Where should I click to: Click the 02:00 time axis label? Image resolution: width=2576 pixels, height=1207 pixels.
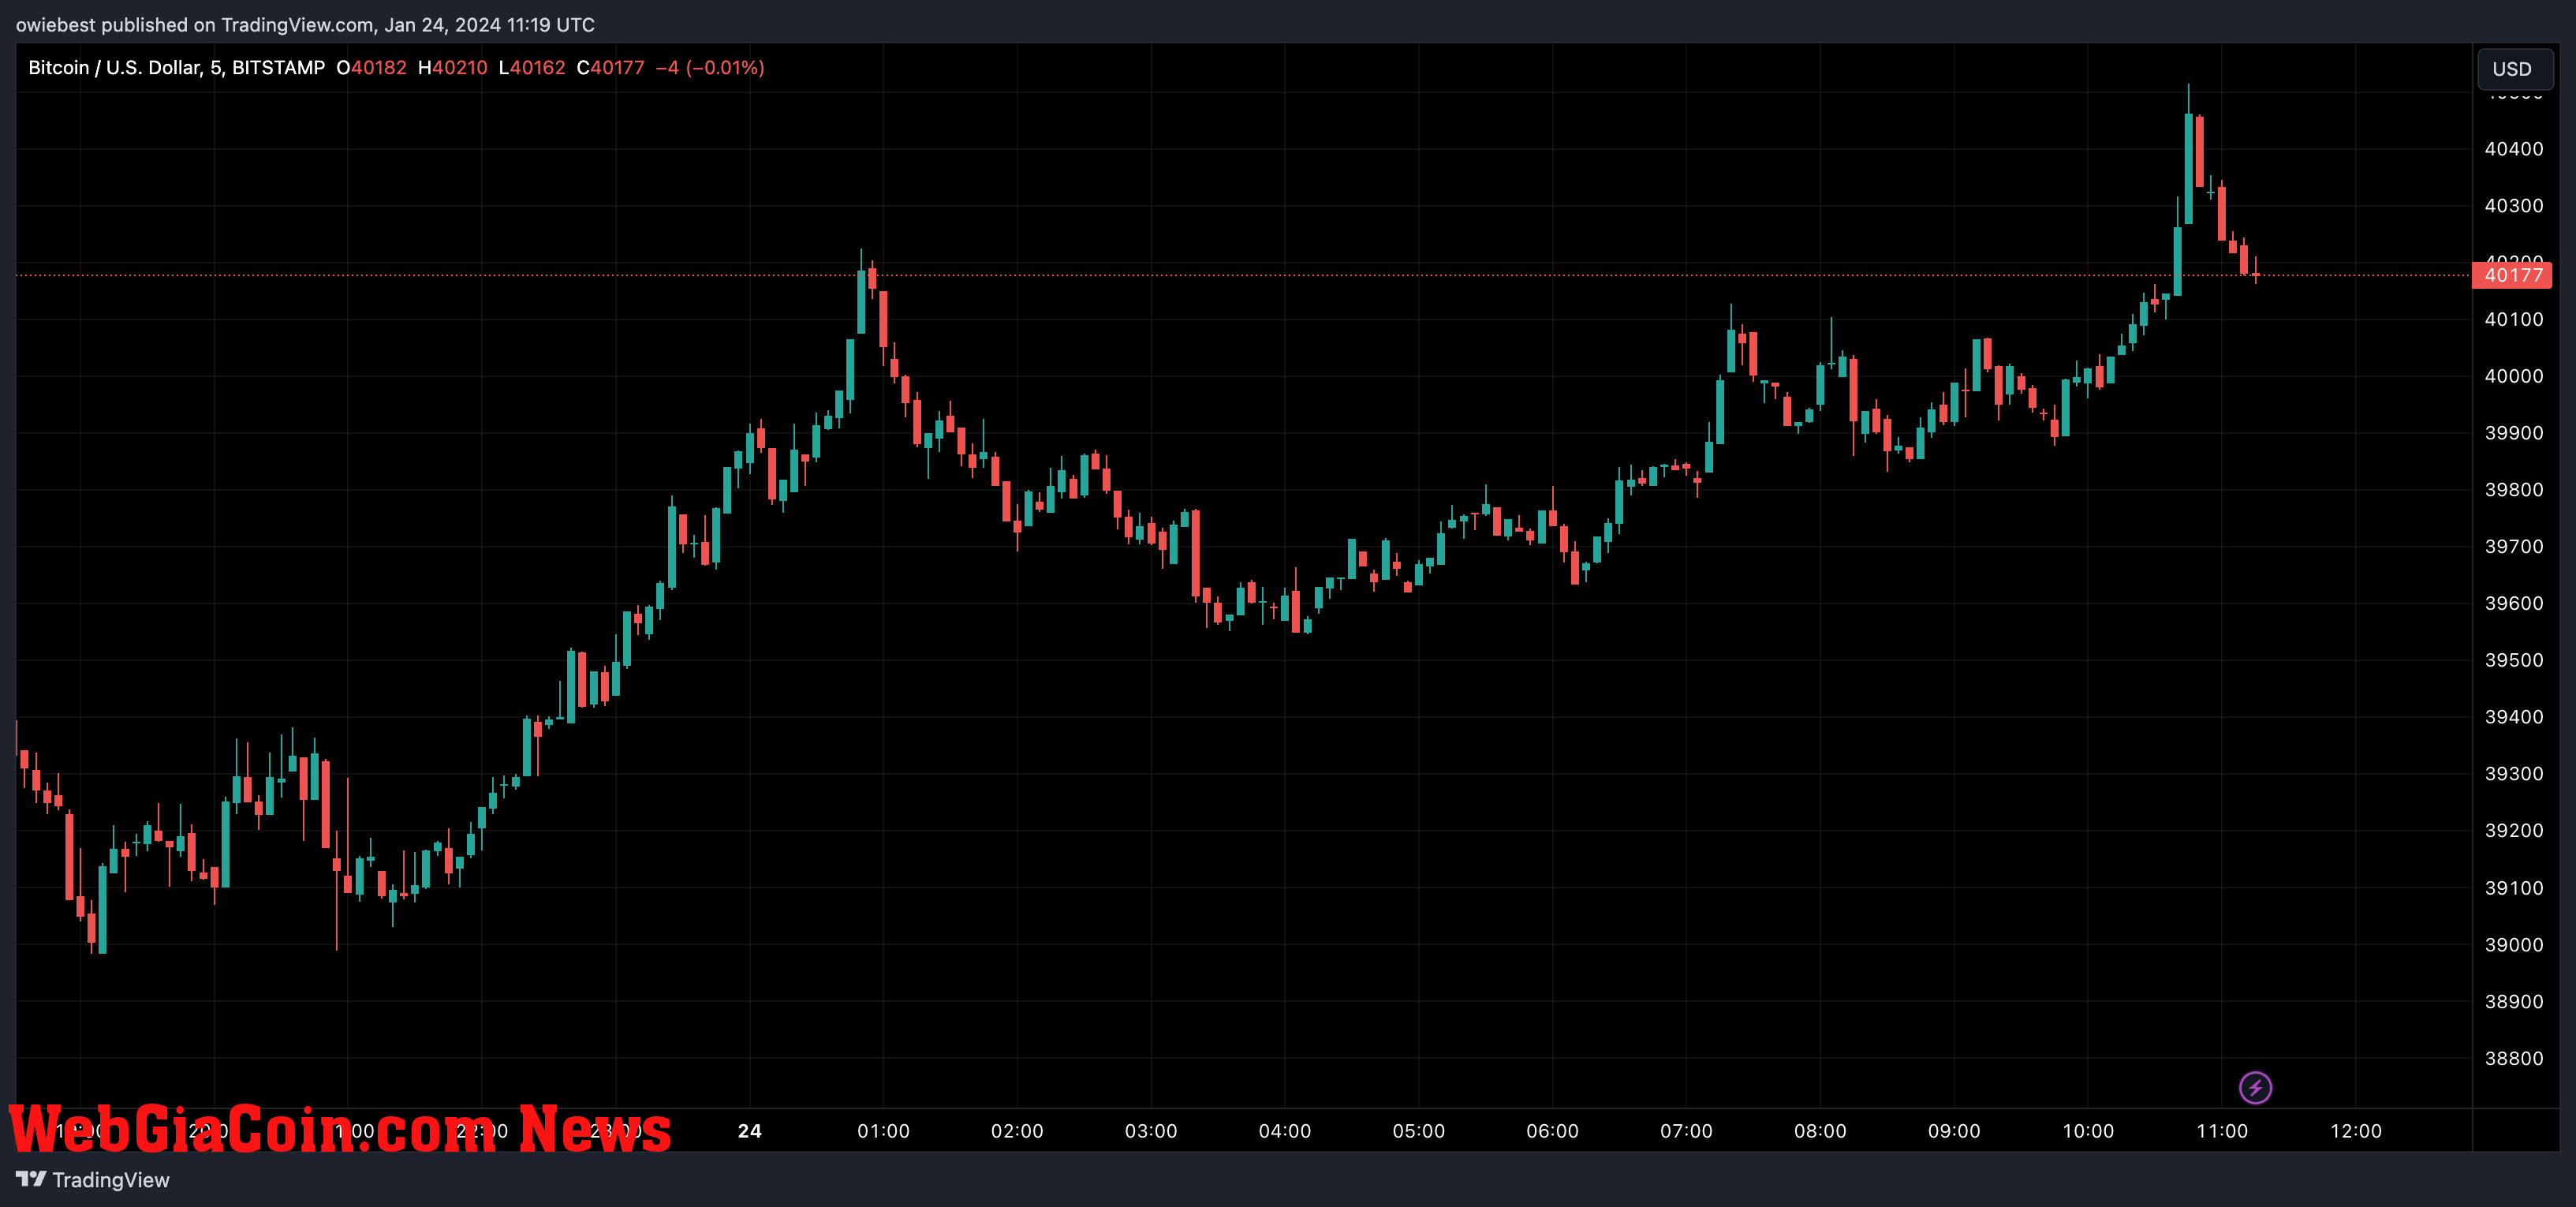1017,1131
